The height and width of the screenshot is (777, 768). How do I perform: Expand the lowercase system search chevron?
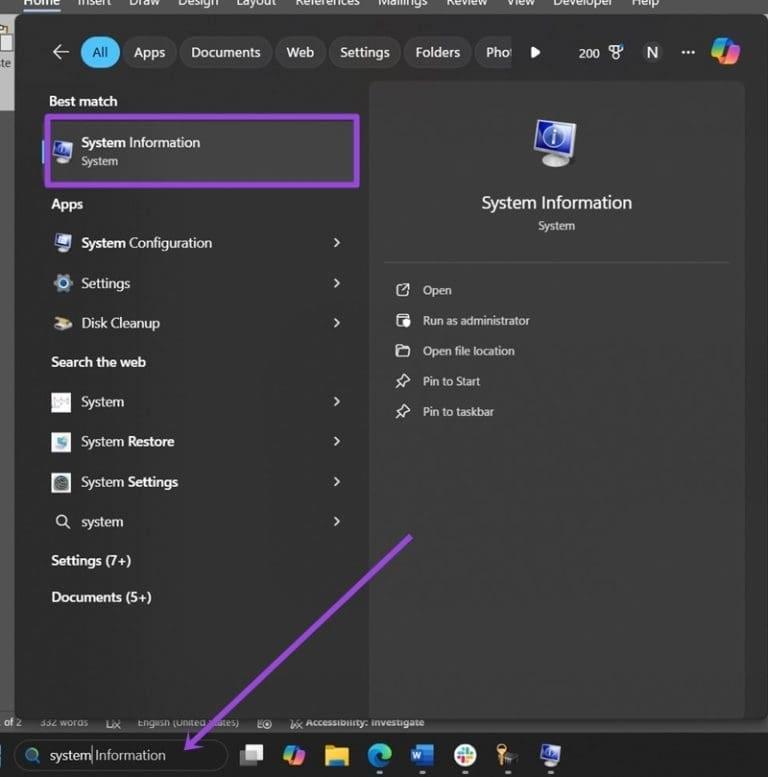coord(337,521)
